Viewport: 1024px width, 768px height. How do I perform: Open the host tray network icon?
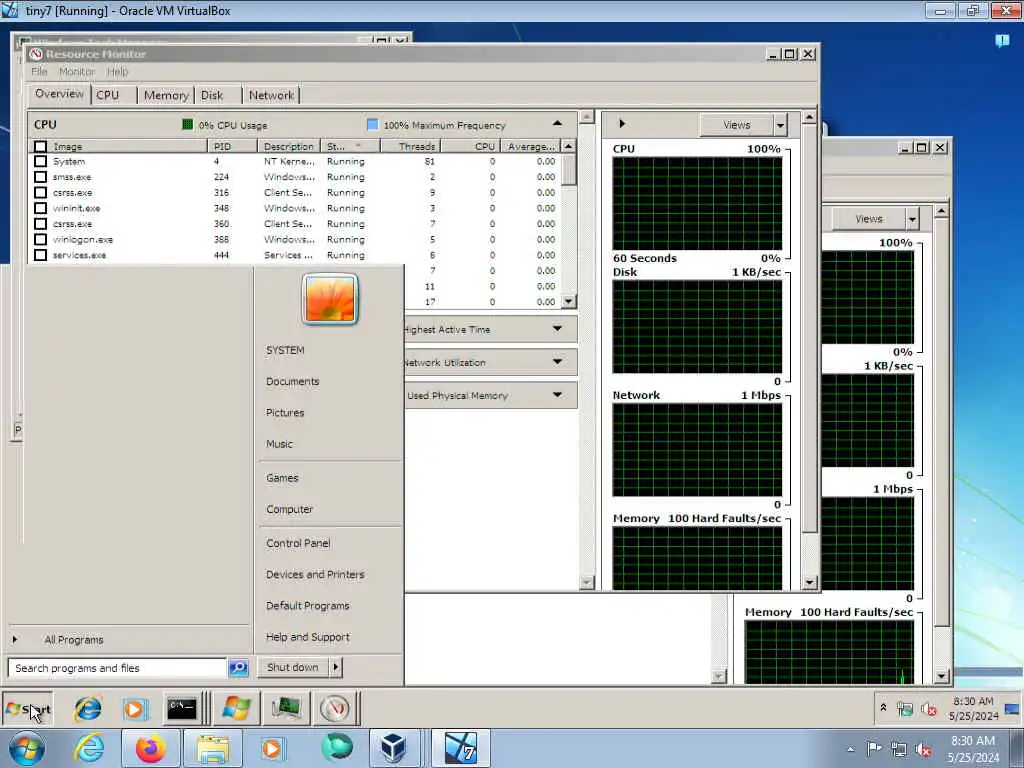click(899, 750)
